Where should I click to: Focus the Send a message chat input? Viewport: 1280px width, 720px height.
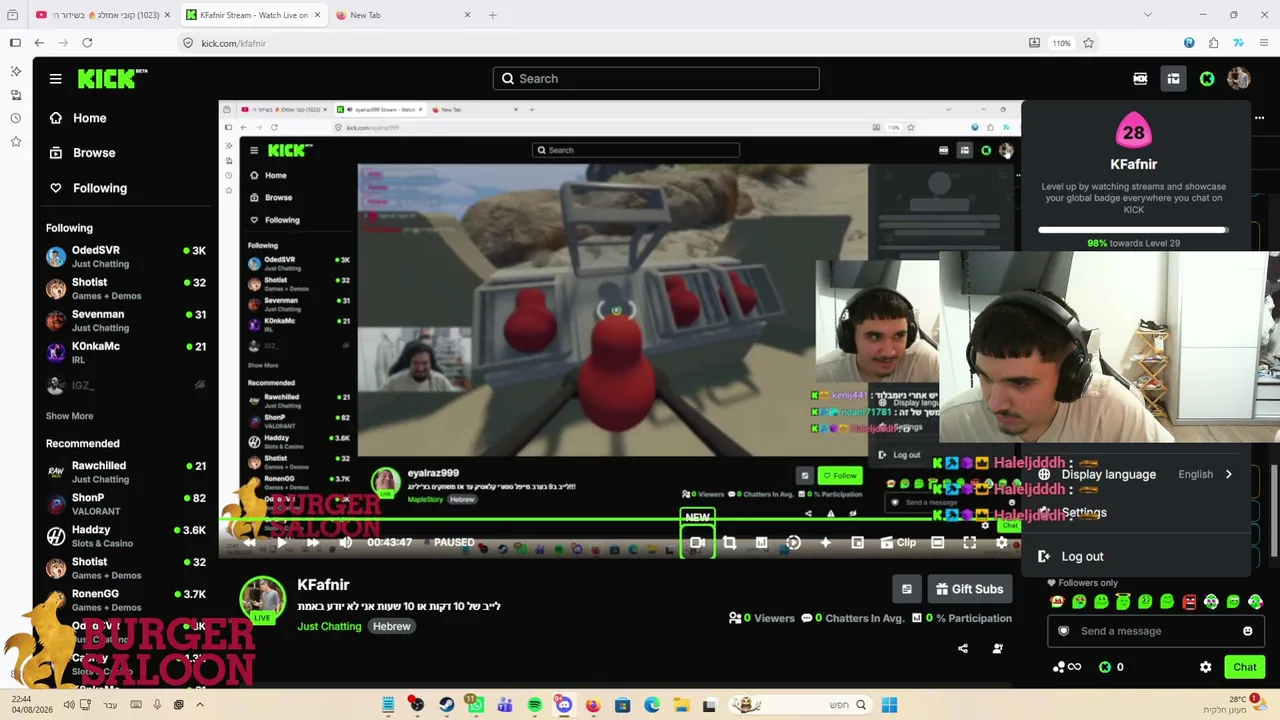click(x=1155, y=631)
